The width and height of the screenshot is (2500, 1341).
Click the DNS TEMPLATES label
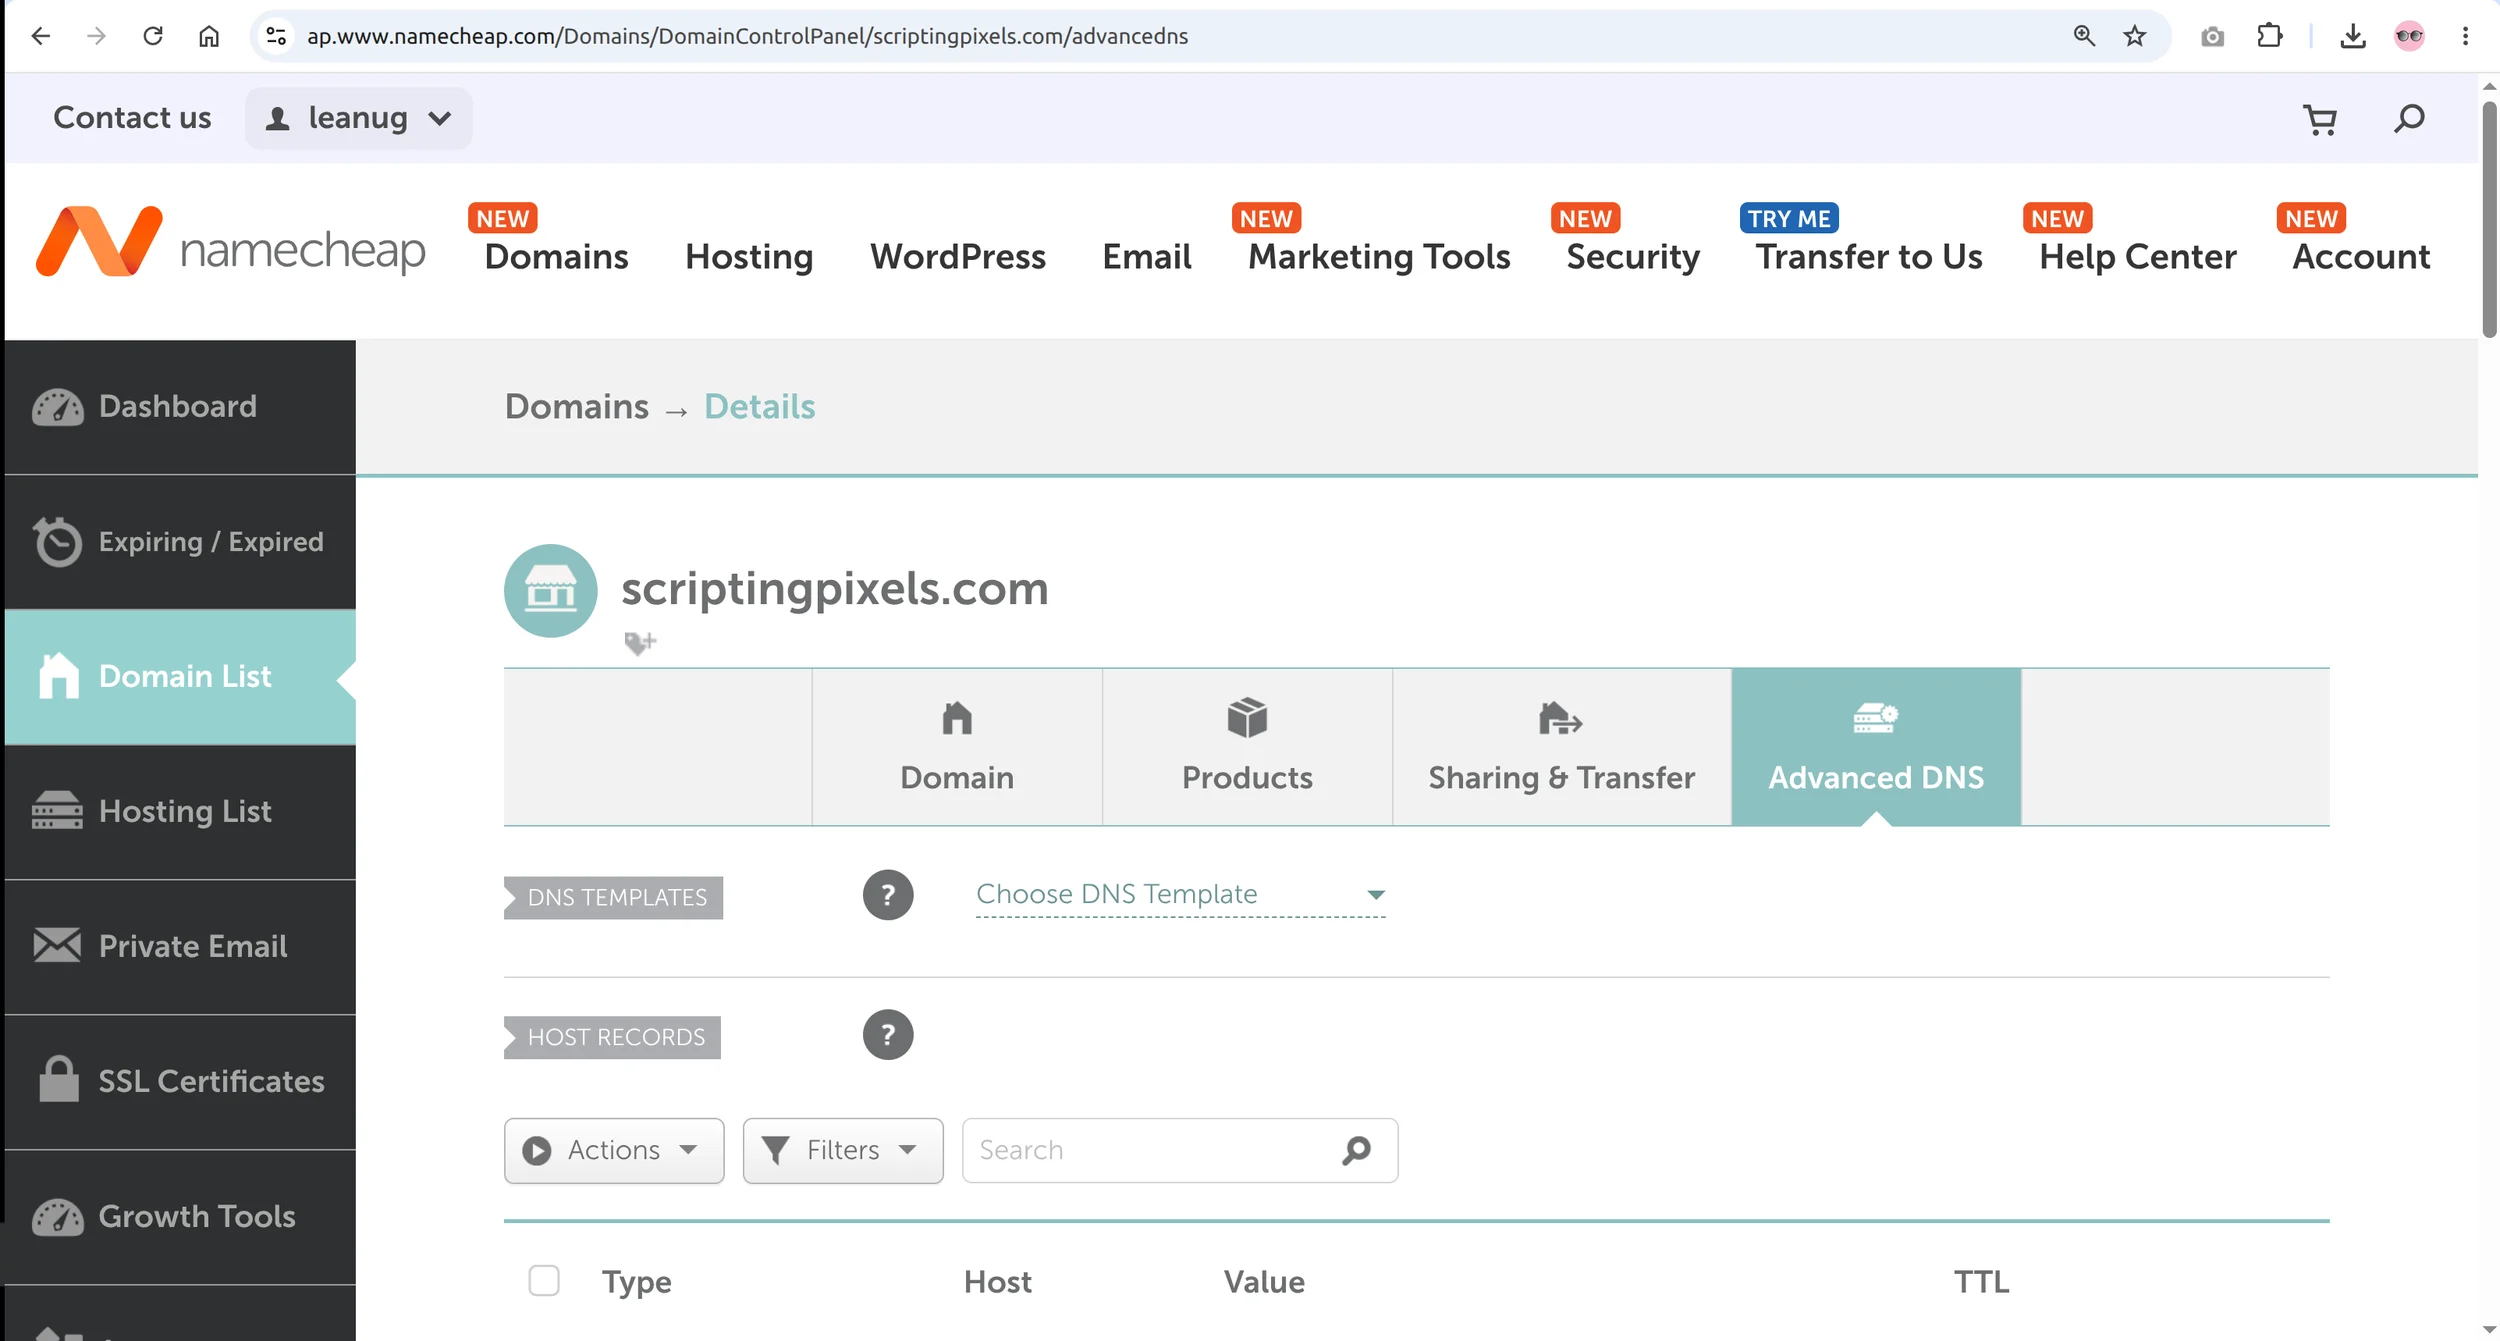pos(614,897)
